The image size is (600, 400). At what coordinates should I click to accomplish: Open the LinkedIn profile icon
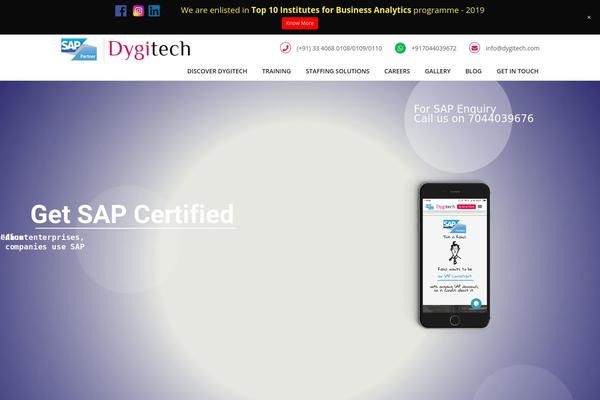tap(154, 11)
